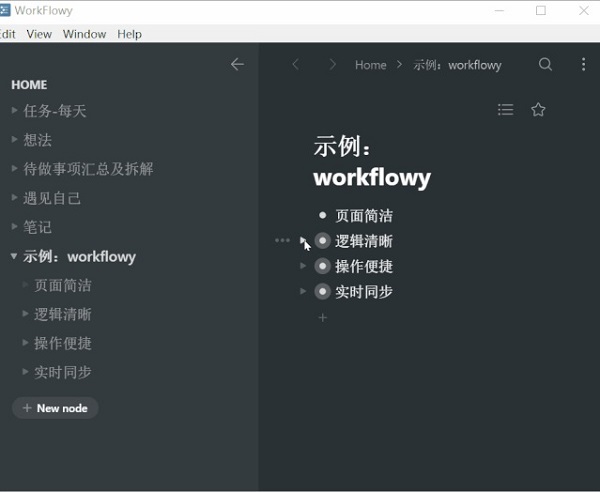
Task: Collapse the sidebar with the left arrow
Action: (237, 64)
